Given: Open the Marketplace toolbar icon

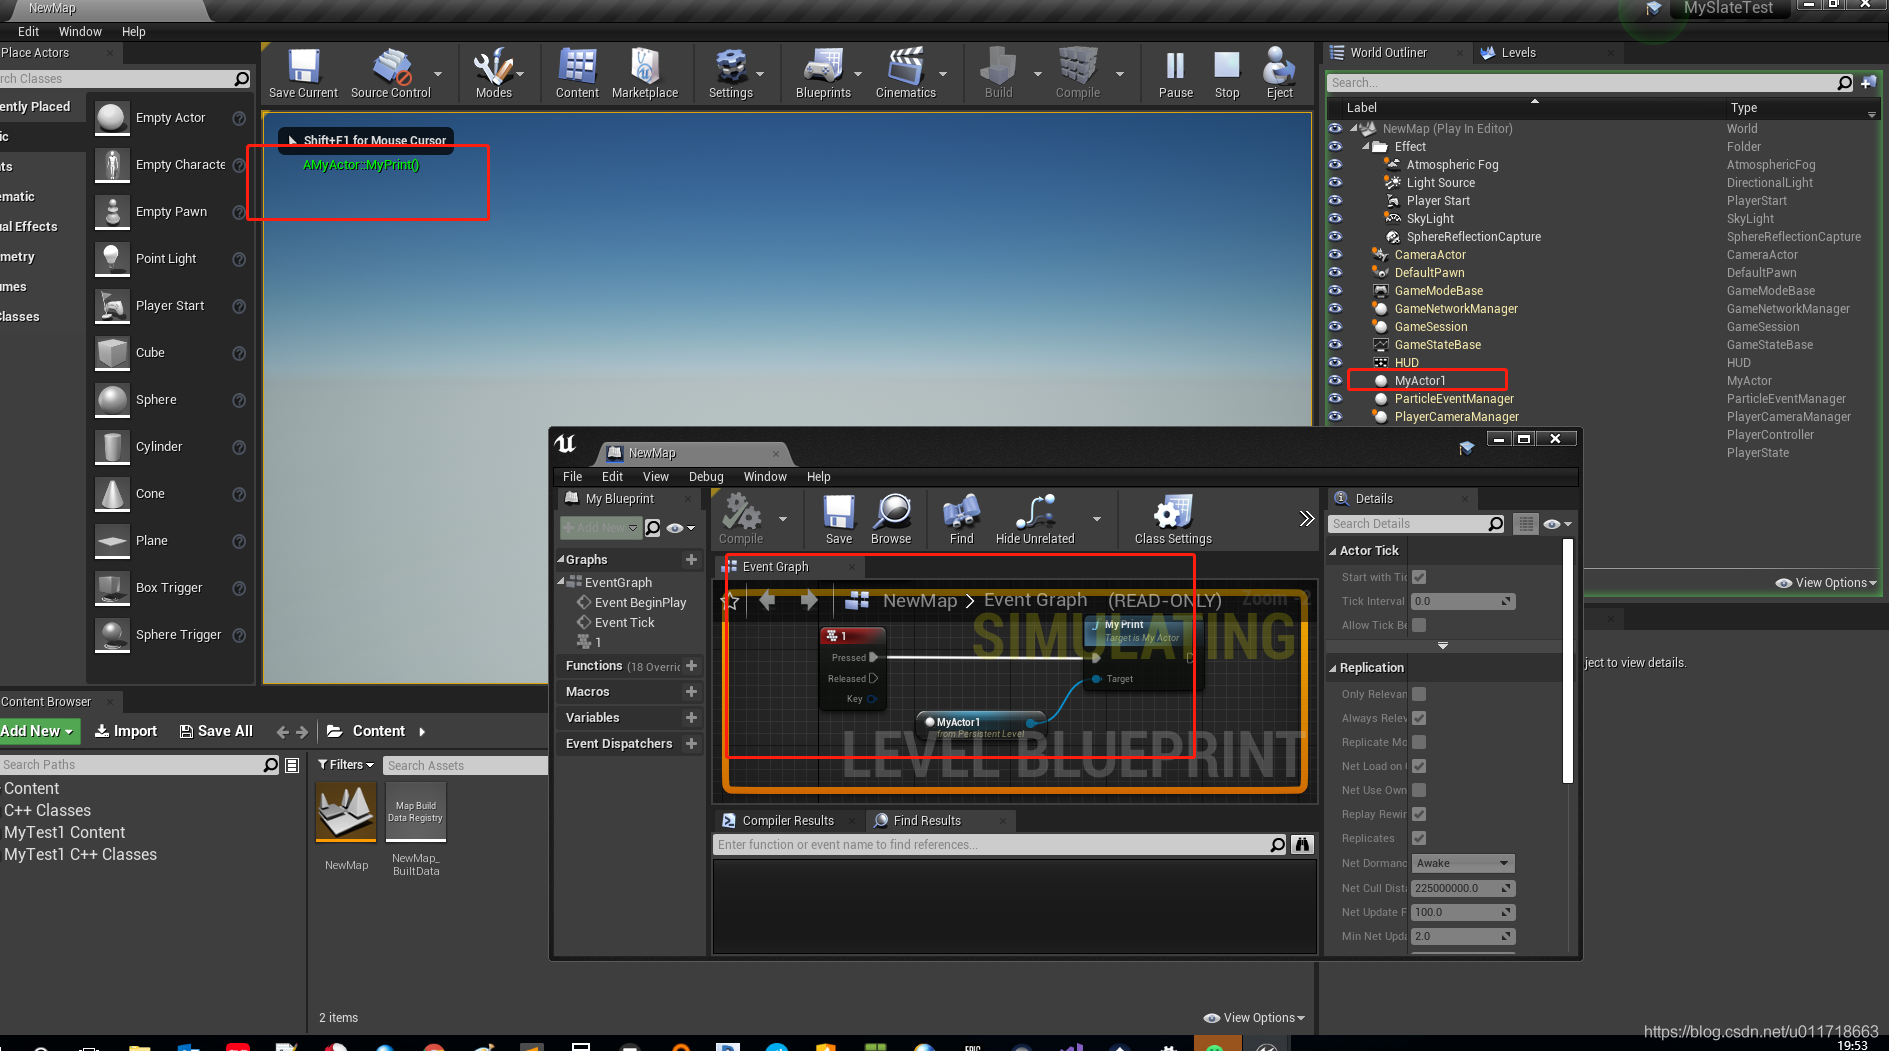Looking at the screenshot, I should tap(645, 73).
